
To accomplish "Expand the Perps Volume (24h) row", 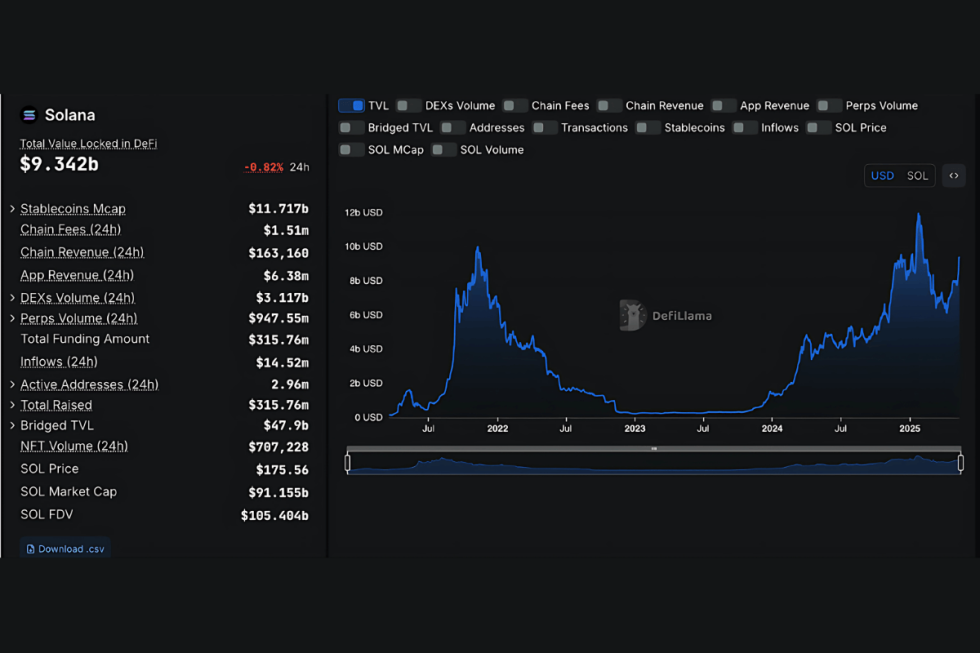I will (x=12, y=319).
